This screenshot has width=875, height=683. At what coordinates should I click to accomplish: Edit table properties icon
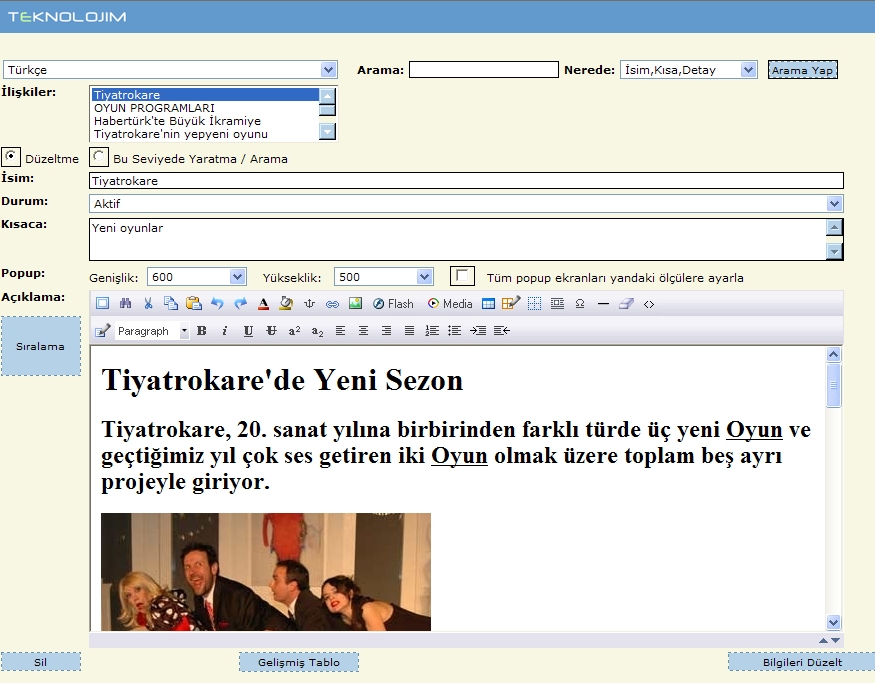[x=511, y=303]
